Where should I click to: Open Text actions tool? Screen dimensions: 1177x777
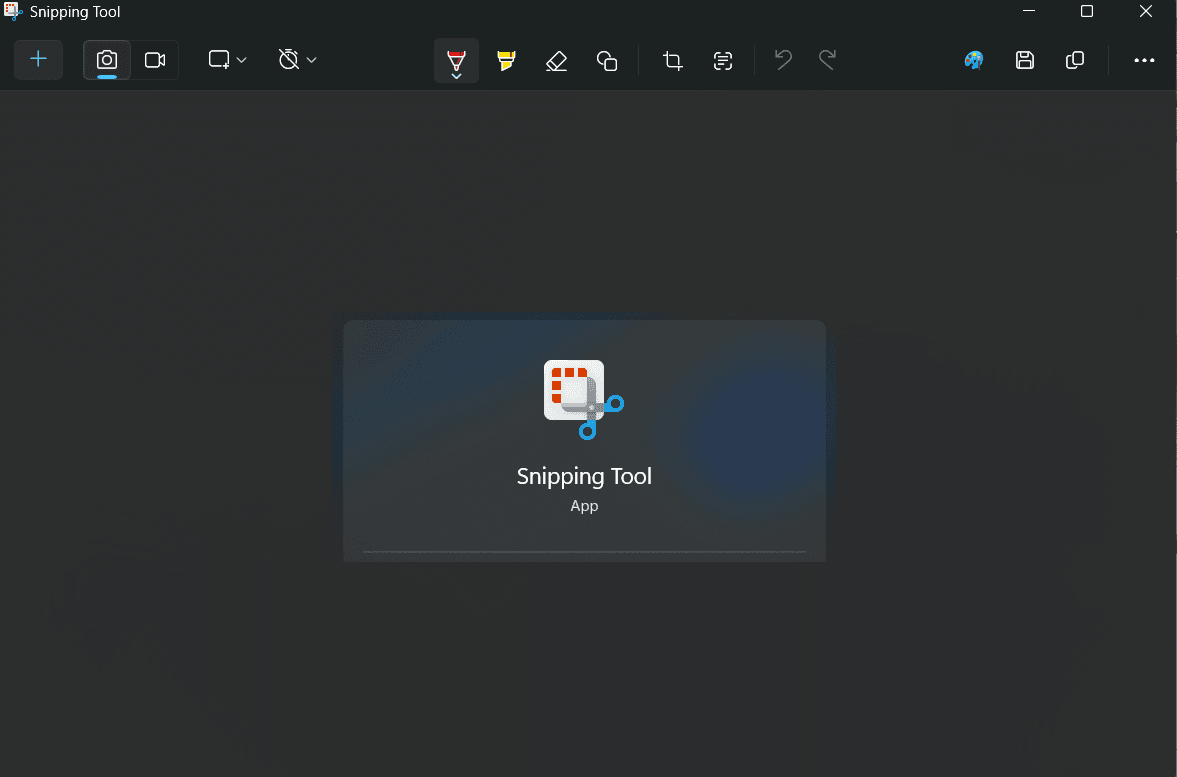click(x=723, y=60)
